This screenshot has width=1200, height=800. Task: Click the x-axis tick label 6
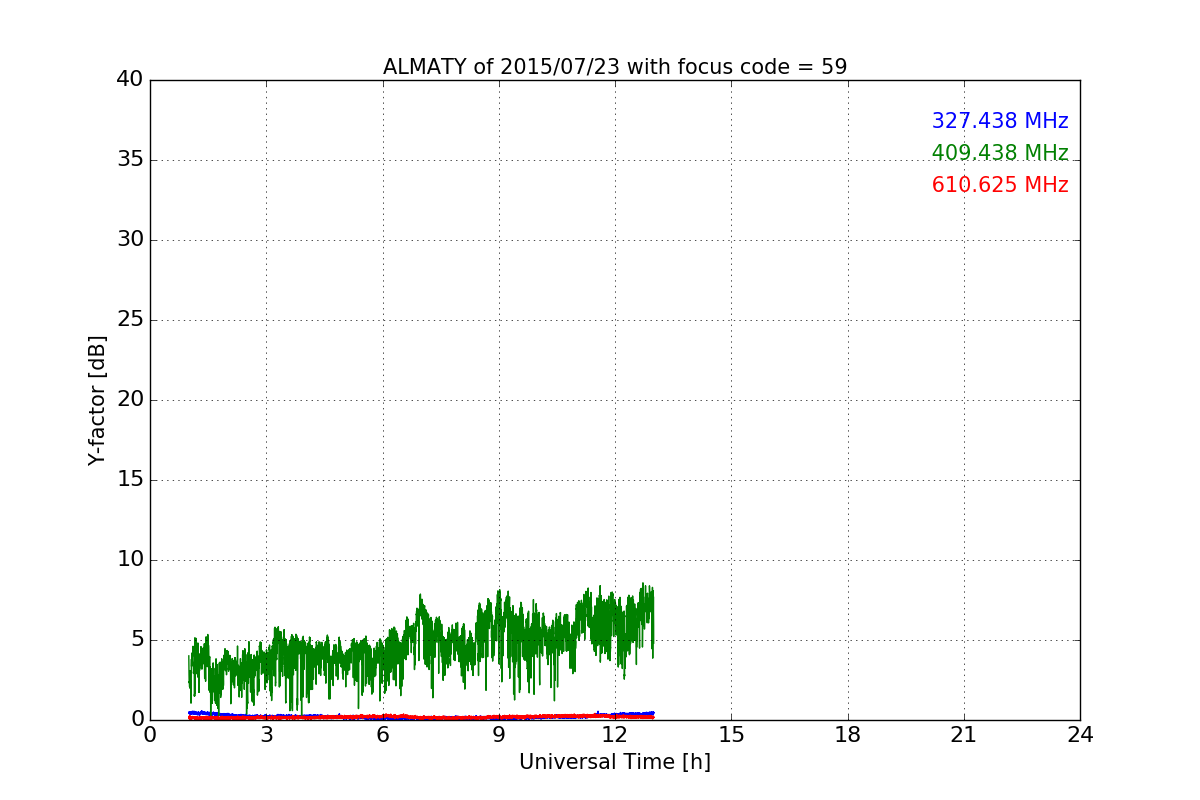(383, 735)
